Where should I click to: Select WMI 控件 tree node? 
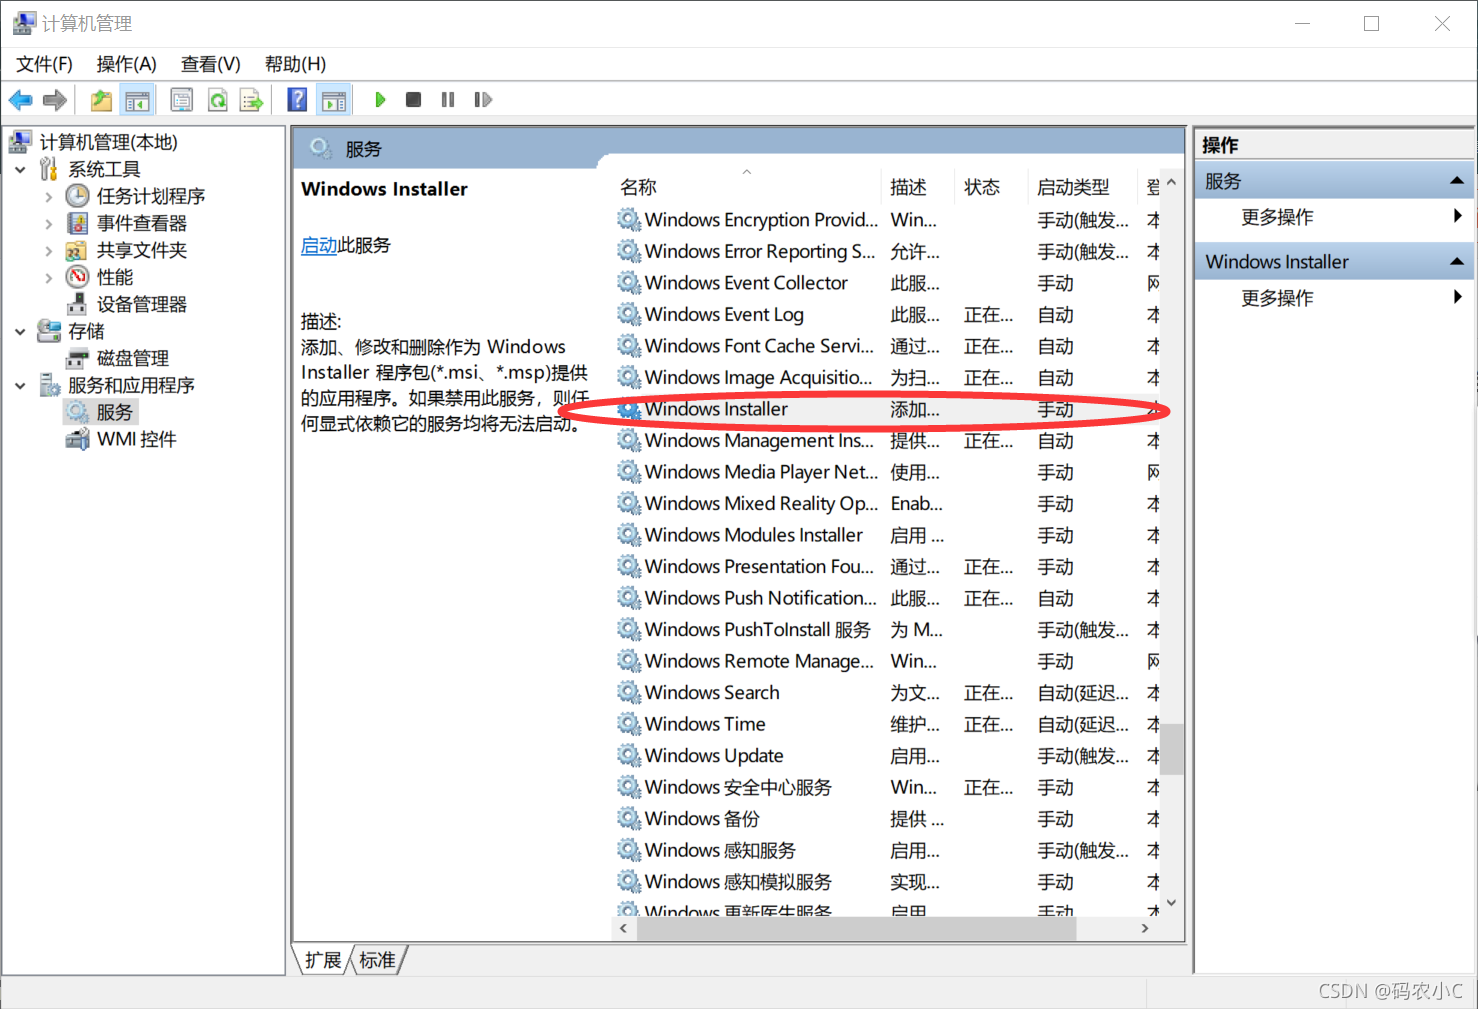point(136,439)
